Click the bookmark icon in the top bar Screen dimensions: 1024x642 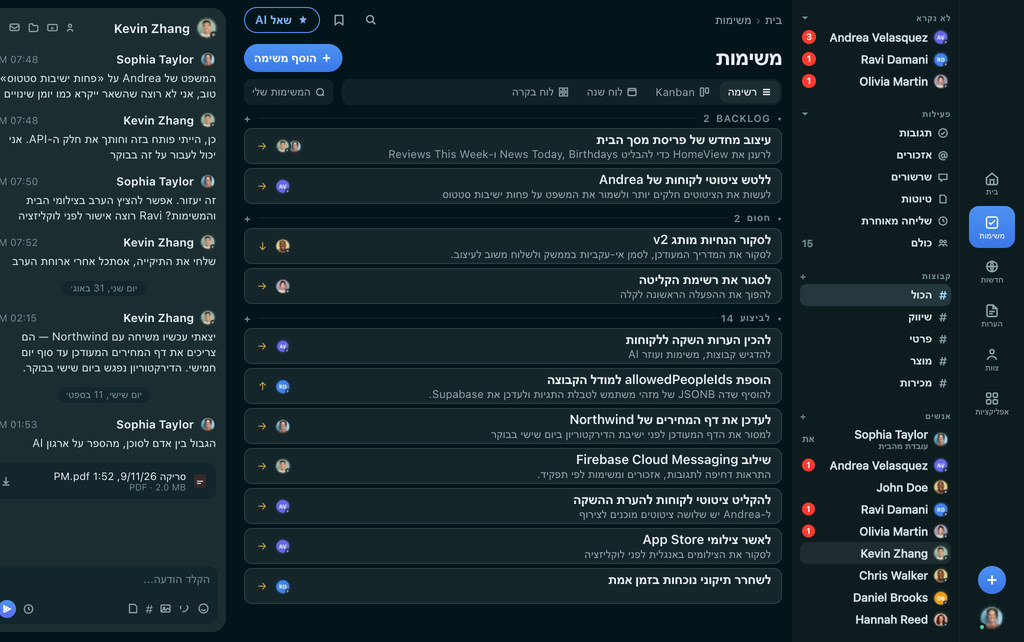(338, 20)
